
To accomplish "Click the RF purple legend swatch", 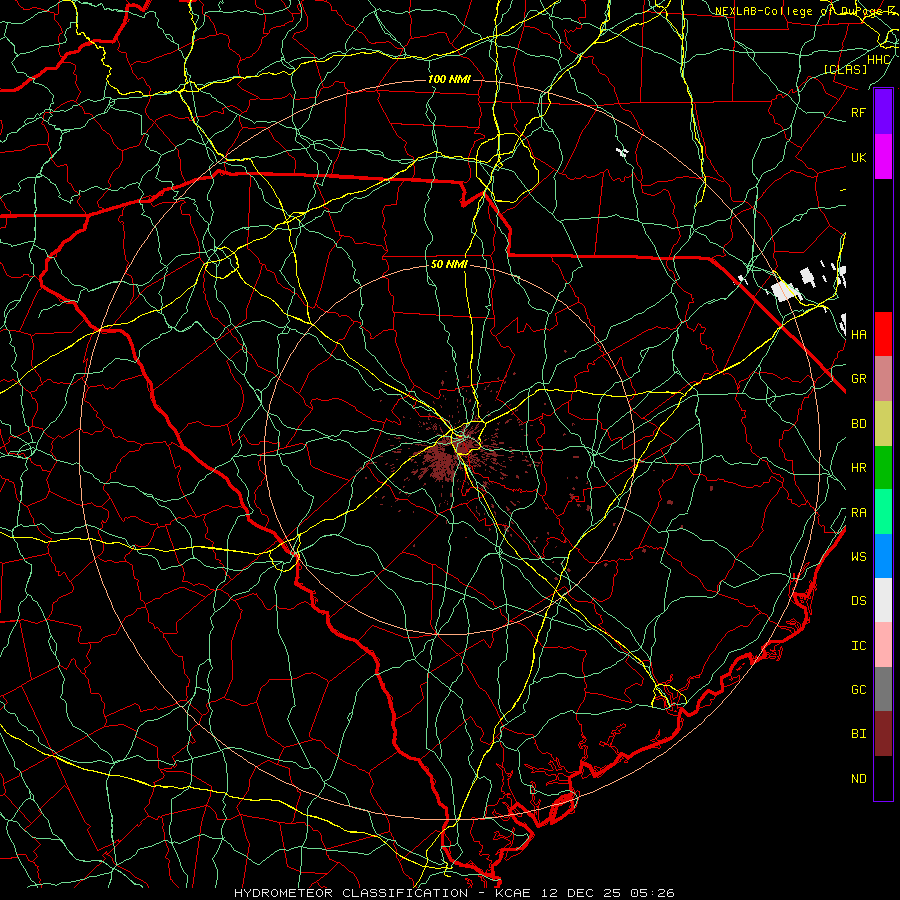I will pyautogui.click(x=883, y=111).
